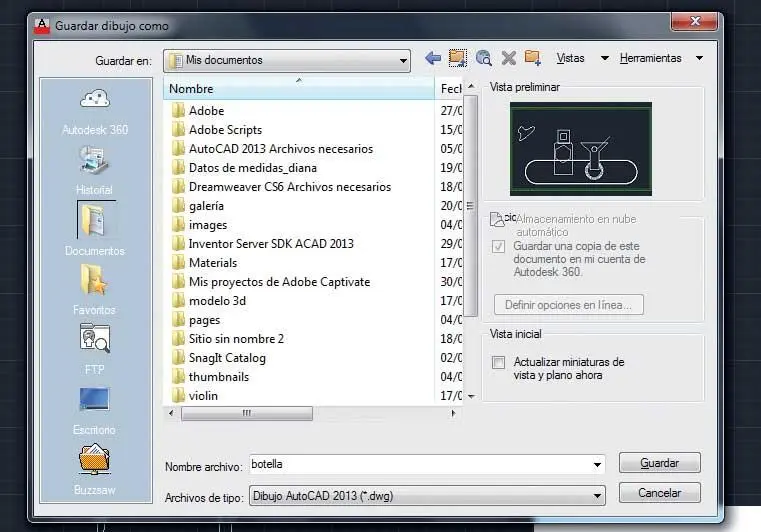Click the violin folder icon
Viewport: 761px width, 532px height.
(178, 396)
